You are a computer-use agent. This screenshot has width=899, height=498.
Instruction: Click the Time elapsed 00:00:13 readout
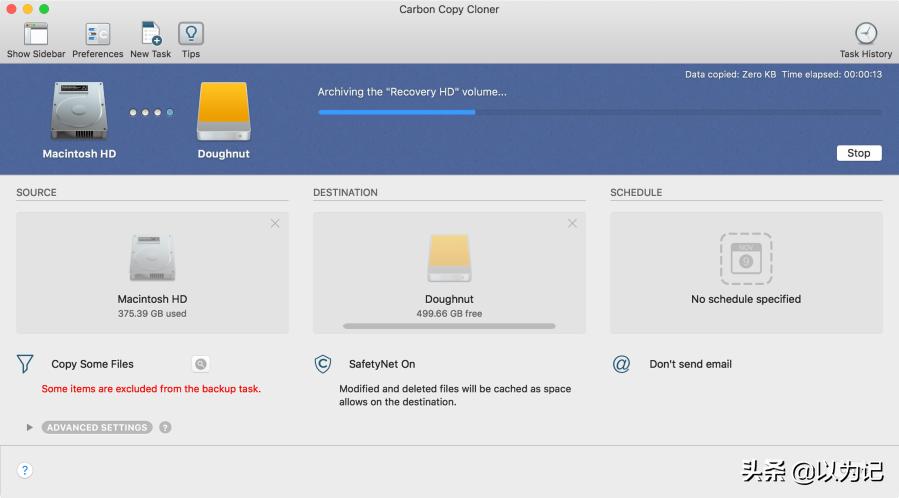click(x=831, y=74)
